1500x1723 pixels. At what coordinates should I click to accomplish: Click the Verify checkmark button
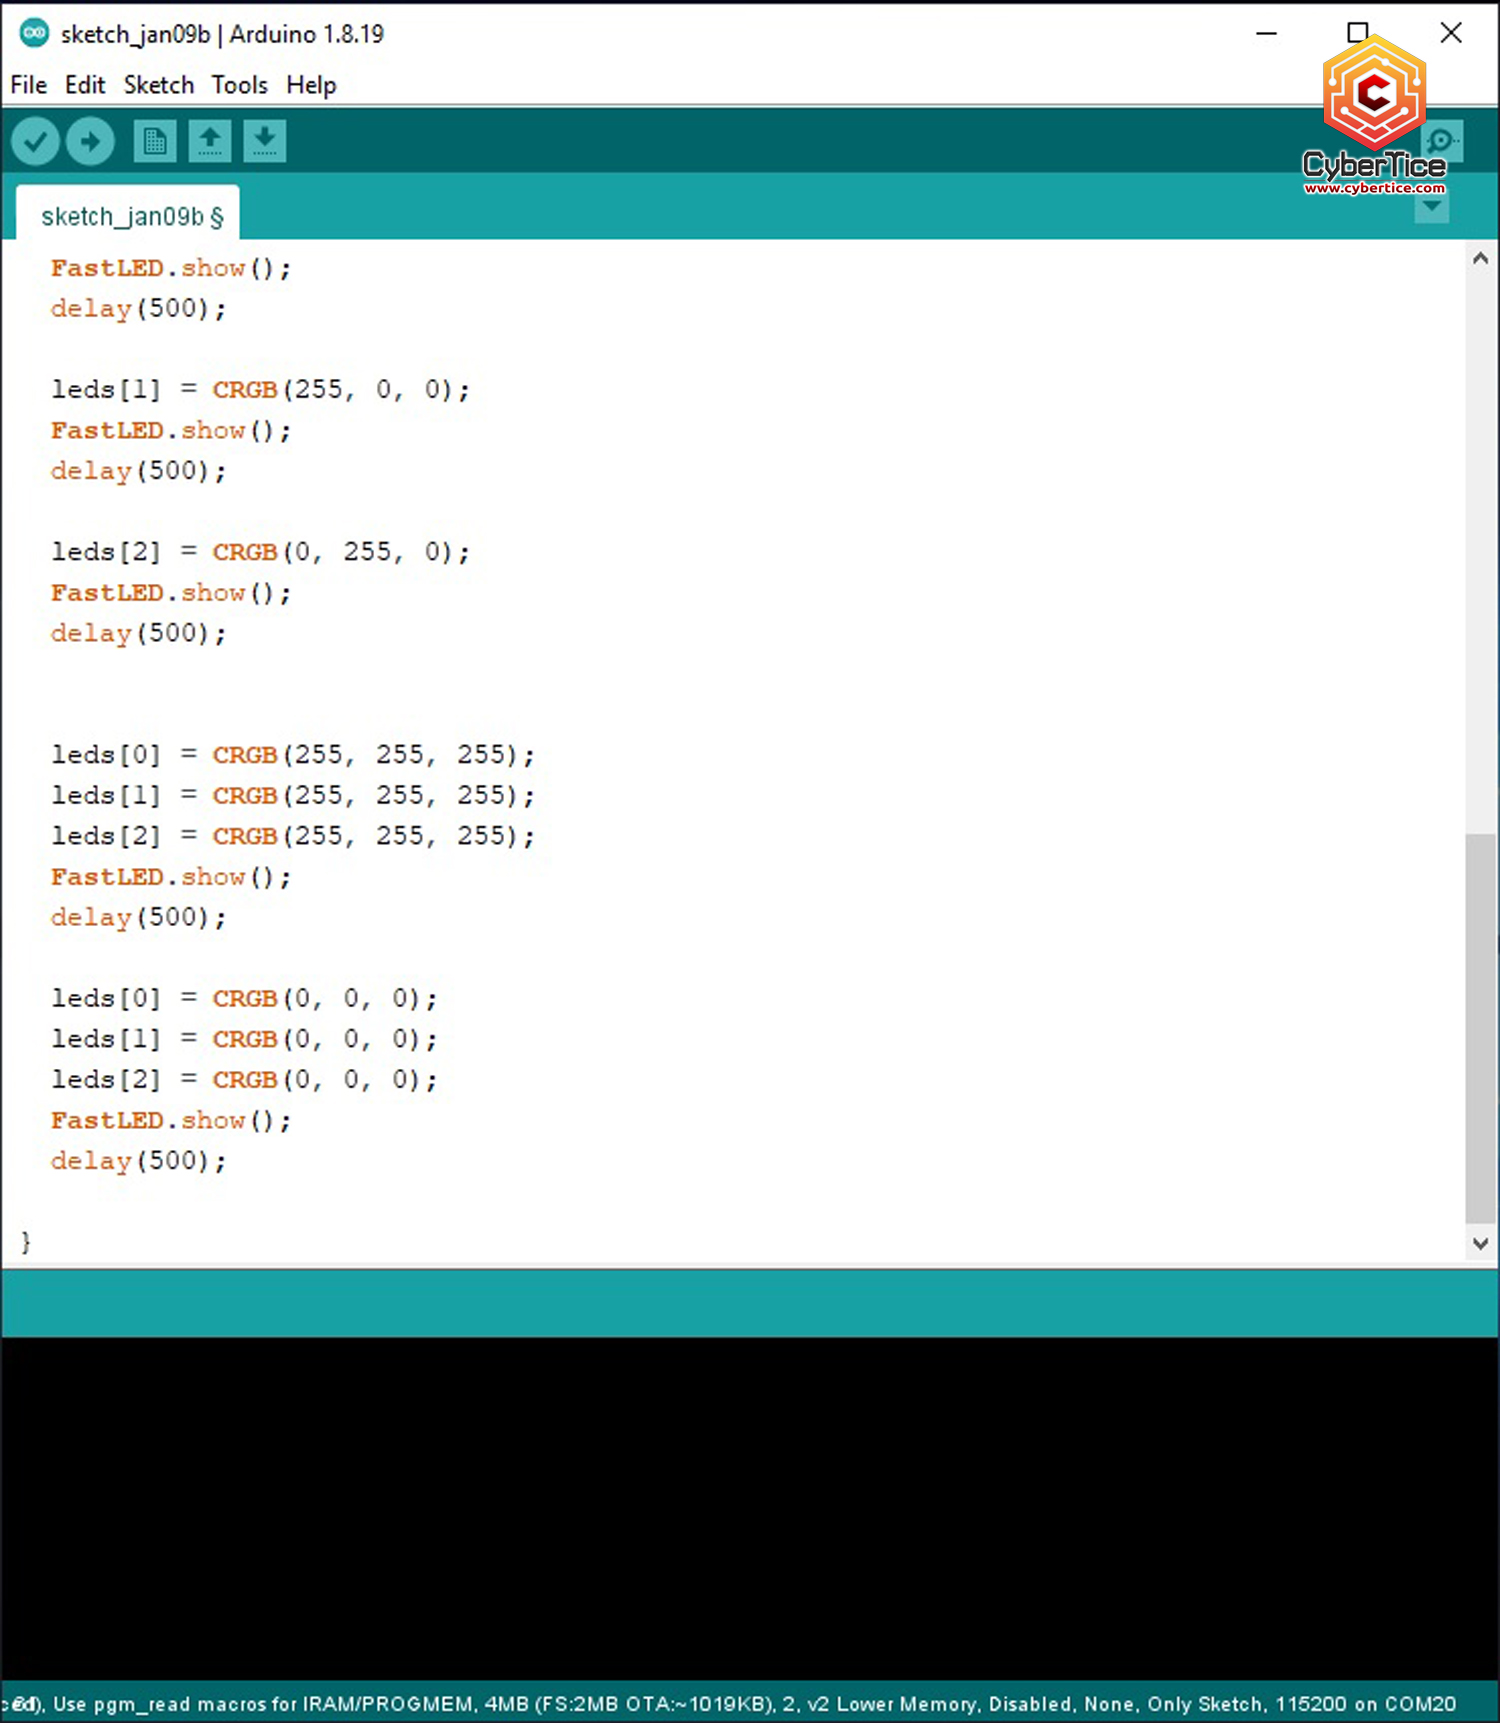point(36,141)
